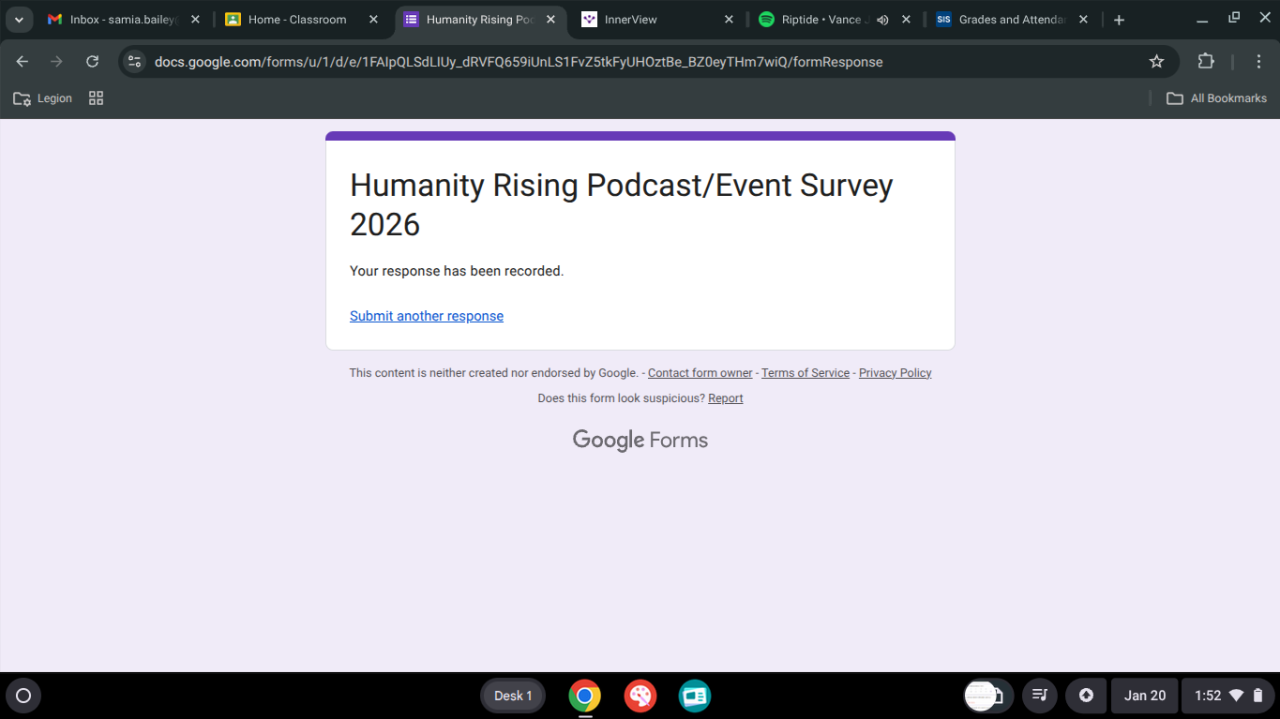The height and width of the screenshot is (719, 1280).
Task: Report this form as suspicious
Action: pyautogui.click(x=725, y=398)
